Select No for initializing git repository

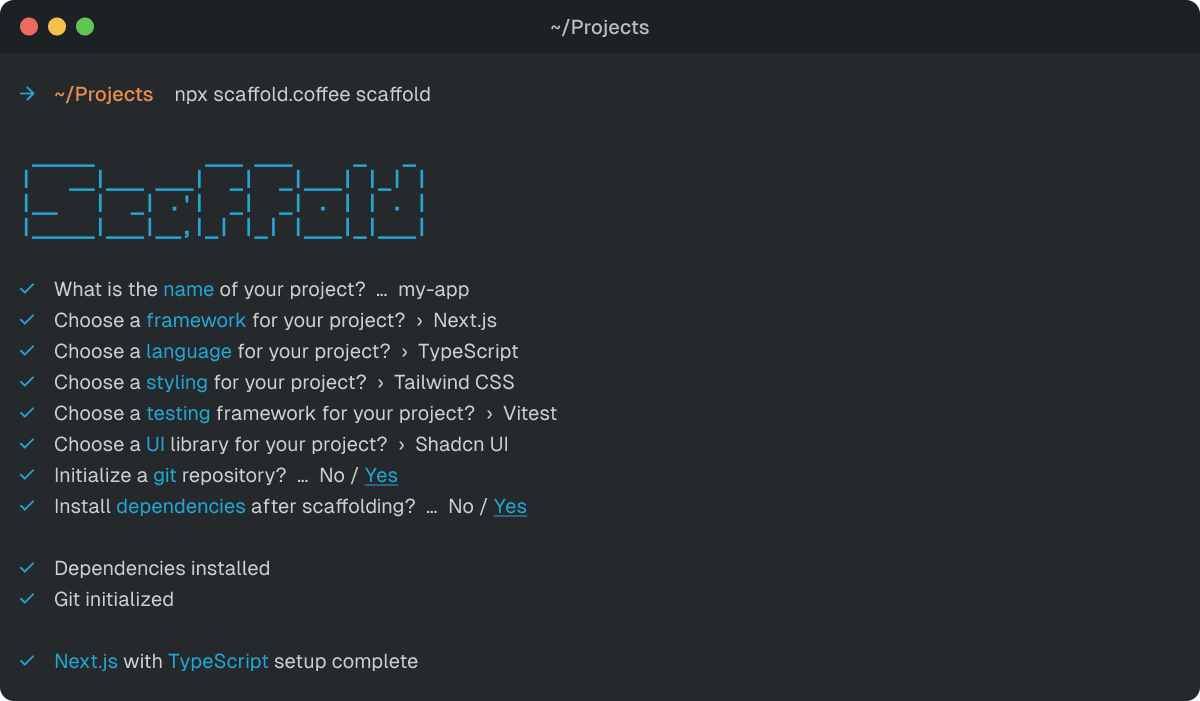pyautogui.click(x=332, y=476)
